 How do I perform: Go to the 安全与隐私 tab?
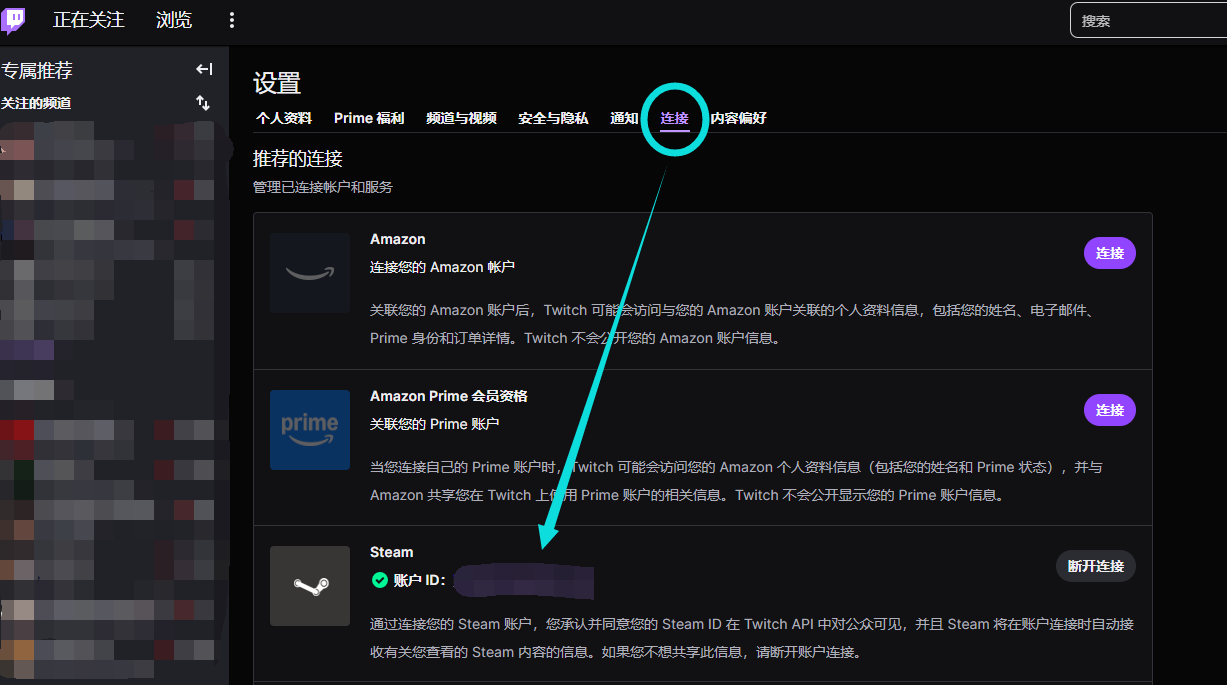553,118
